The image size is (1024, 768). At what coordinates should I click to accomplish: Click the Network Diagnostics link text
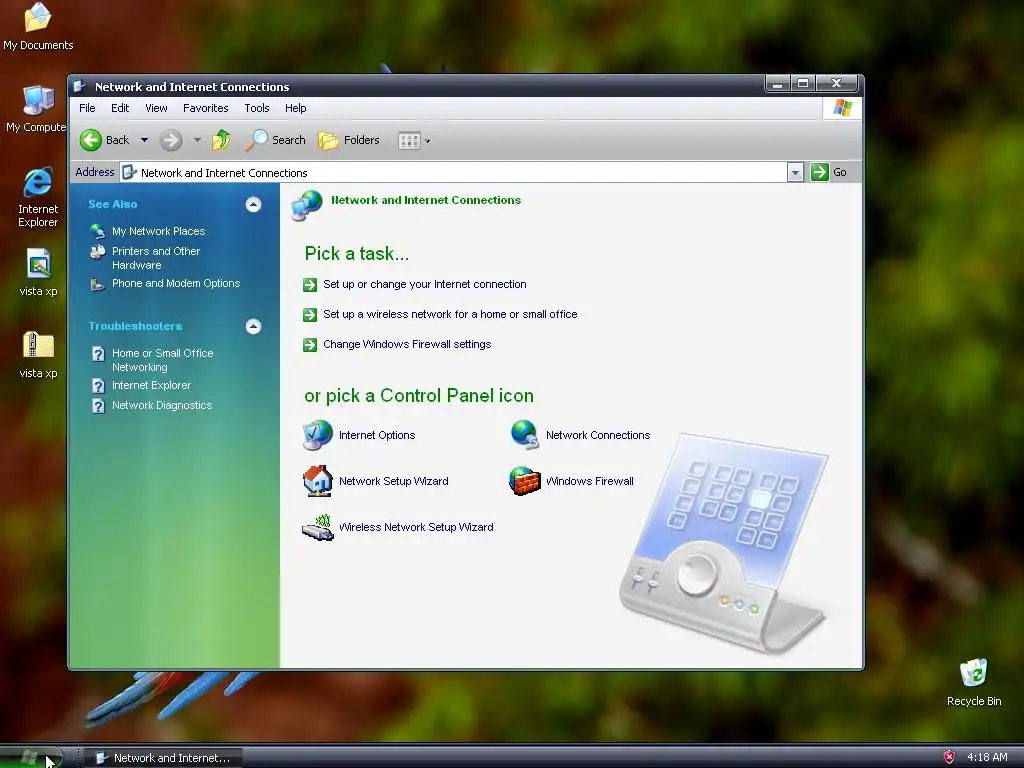[x=162, y=405]
